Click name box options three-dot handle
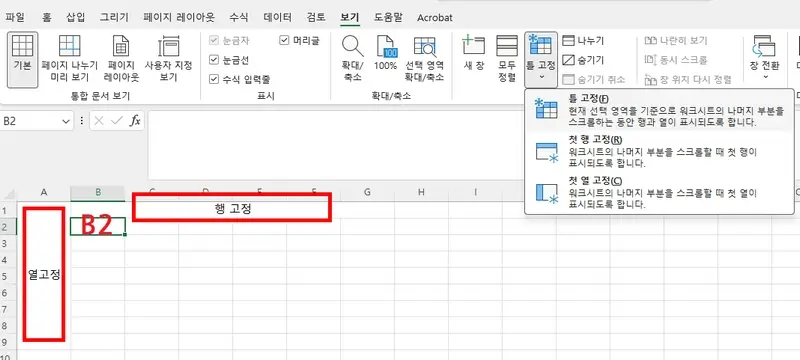The width and height of the screenshot is (800, 360). (82, 121)
